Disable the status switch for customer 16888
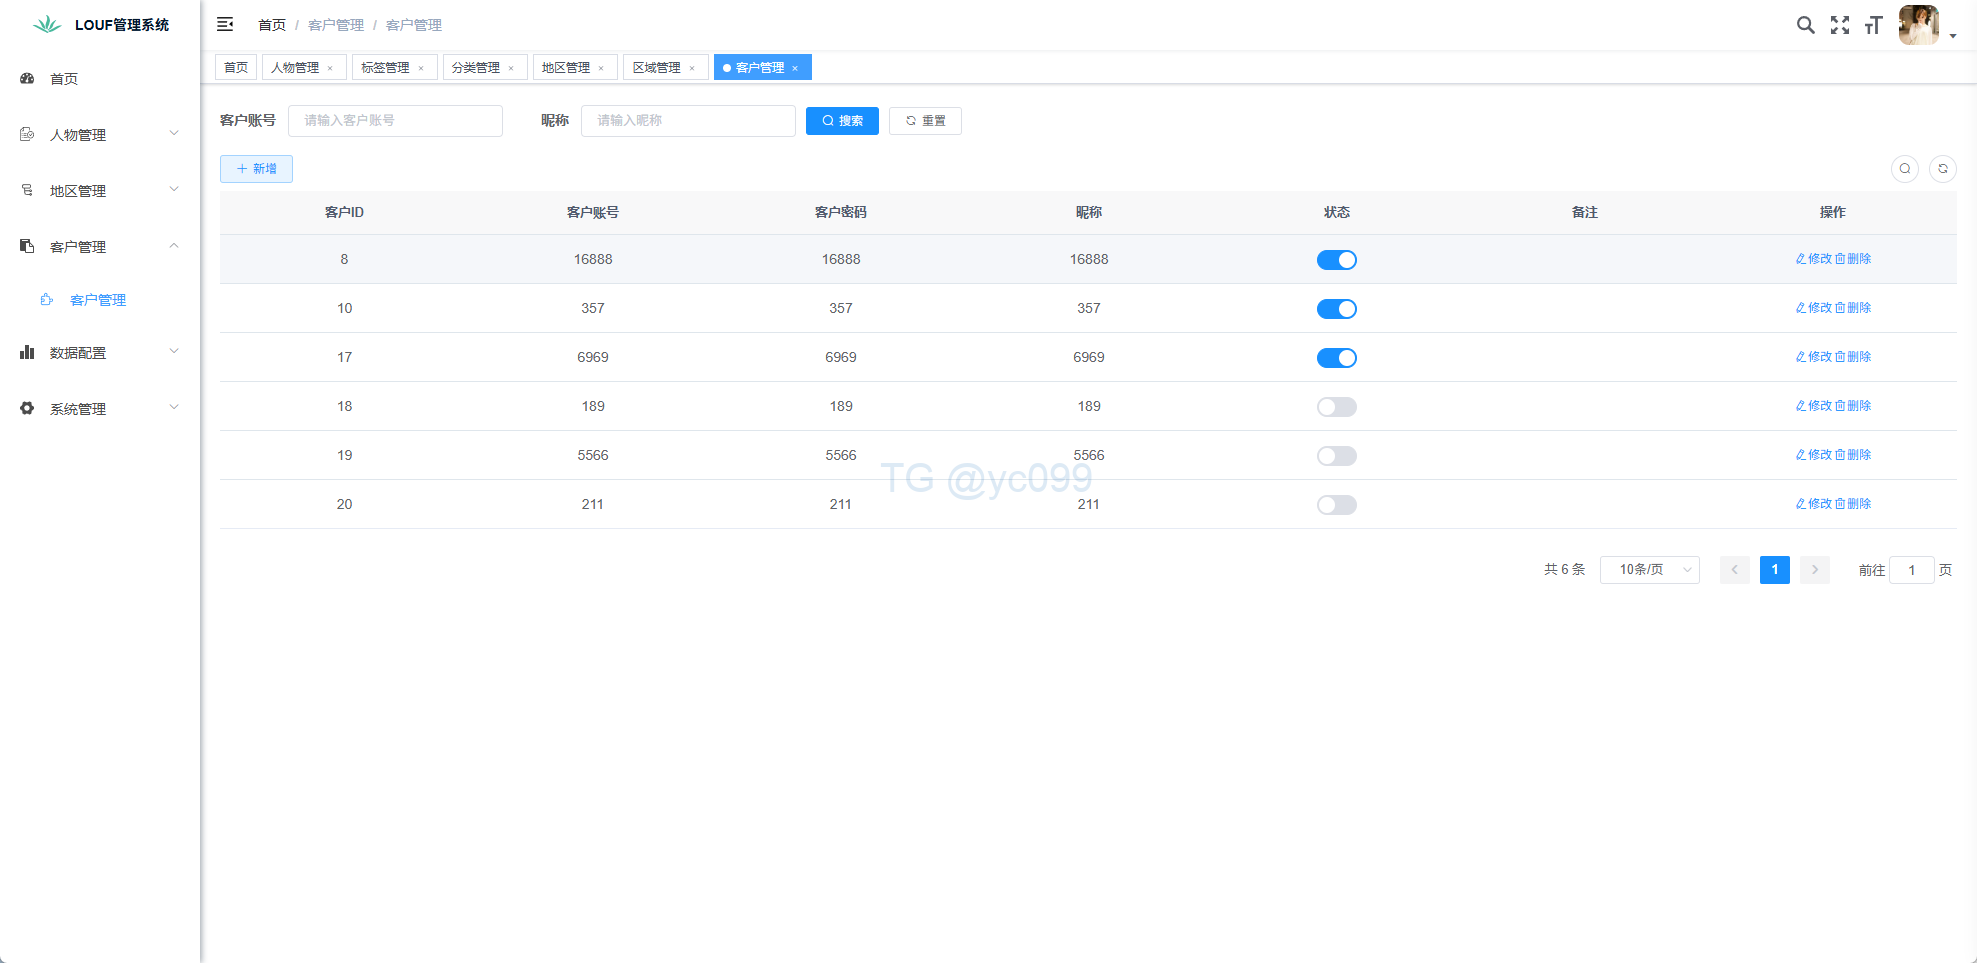Image resolution: width=1977 pixels, height=963 pixels. tap(1336, 260)
